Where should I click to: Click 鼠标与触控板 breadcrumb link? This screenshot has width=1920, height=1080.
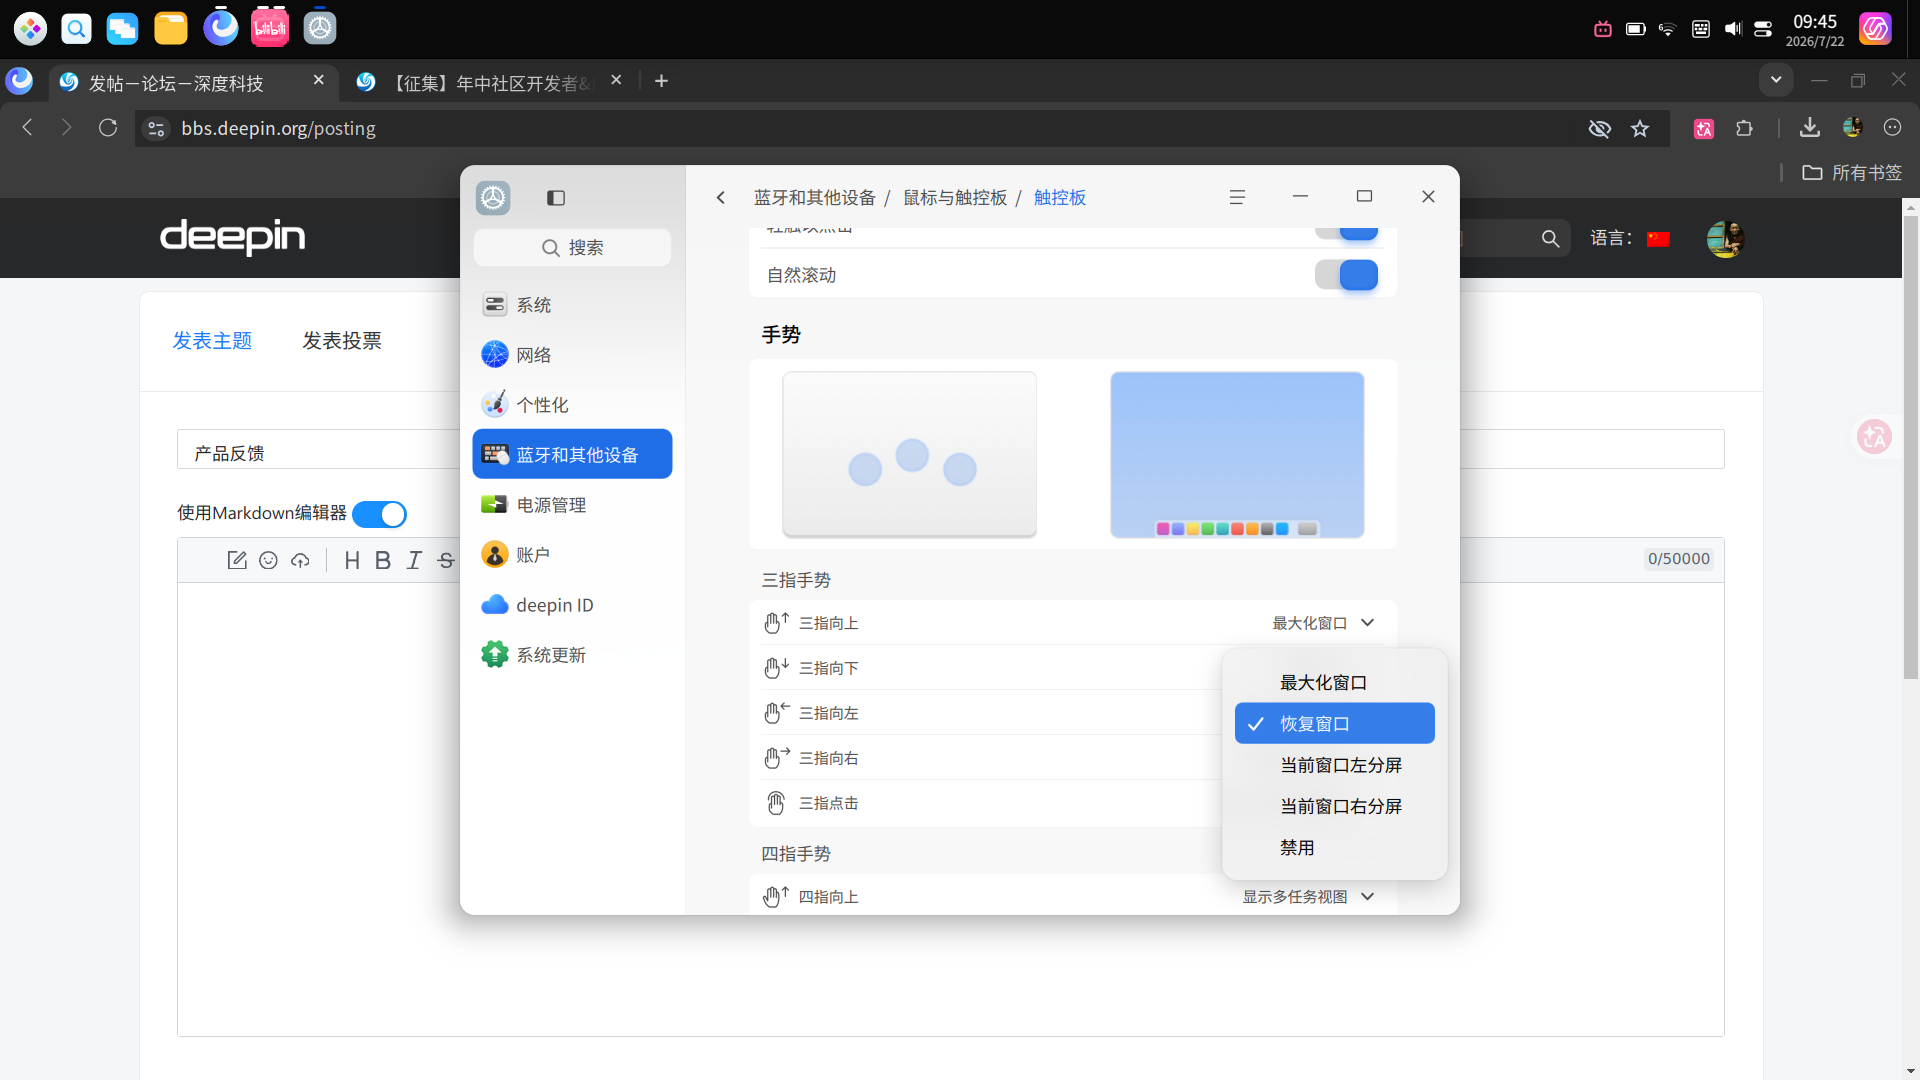pyautogui.click(x=955, y=198)
